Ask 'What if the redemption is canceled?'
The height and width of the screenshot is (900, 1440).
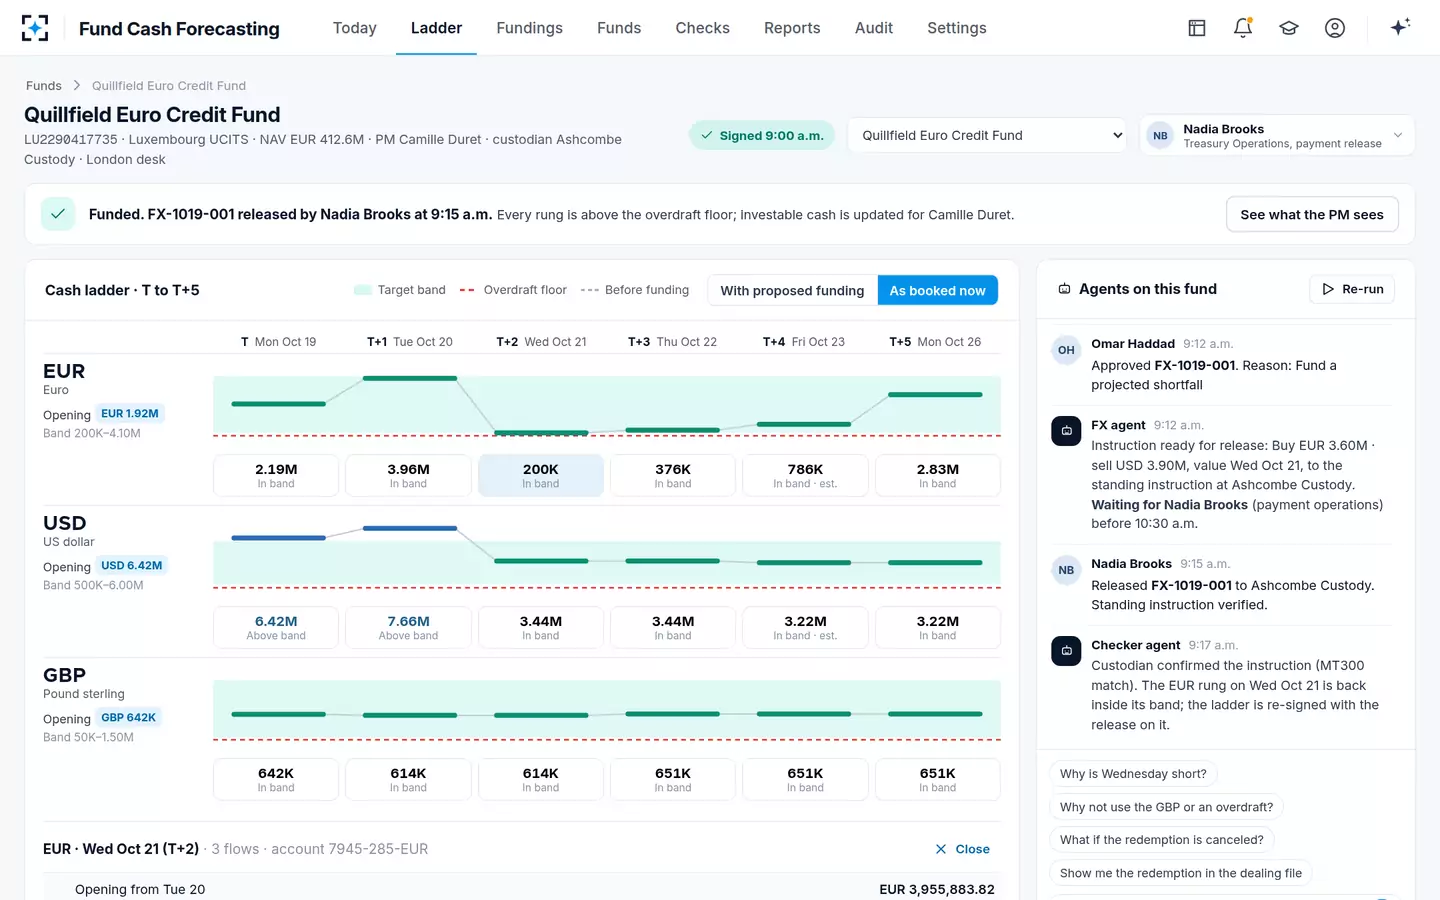[1162, 840]
